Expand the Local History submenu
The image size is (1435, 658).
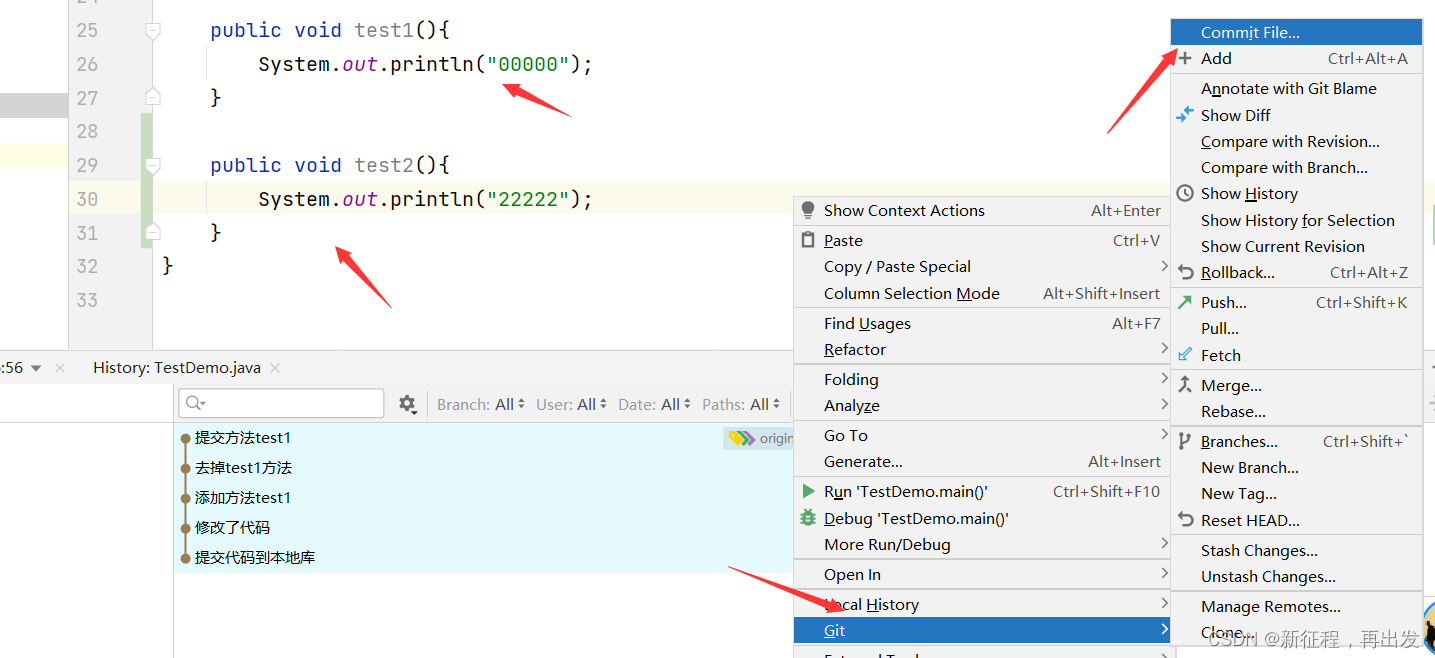(x=981, y=604)
